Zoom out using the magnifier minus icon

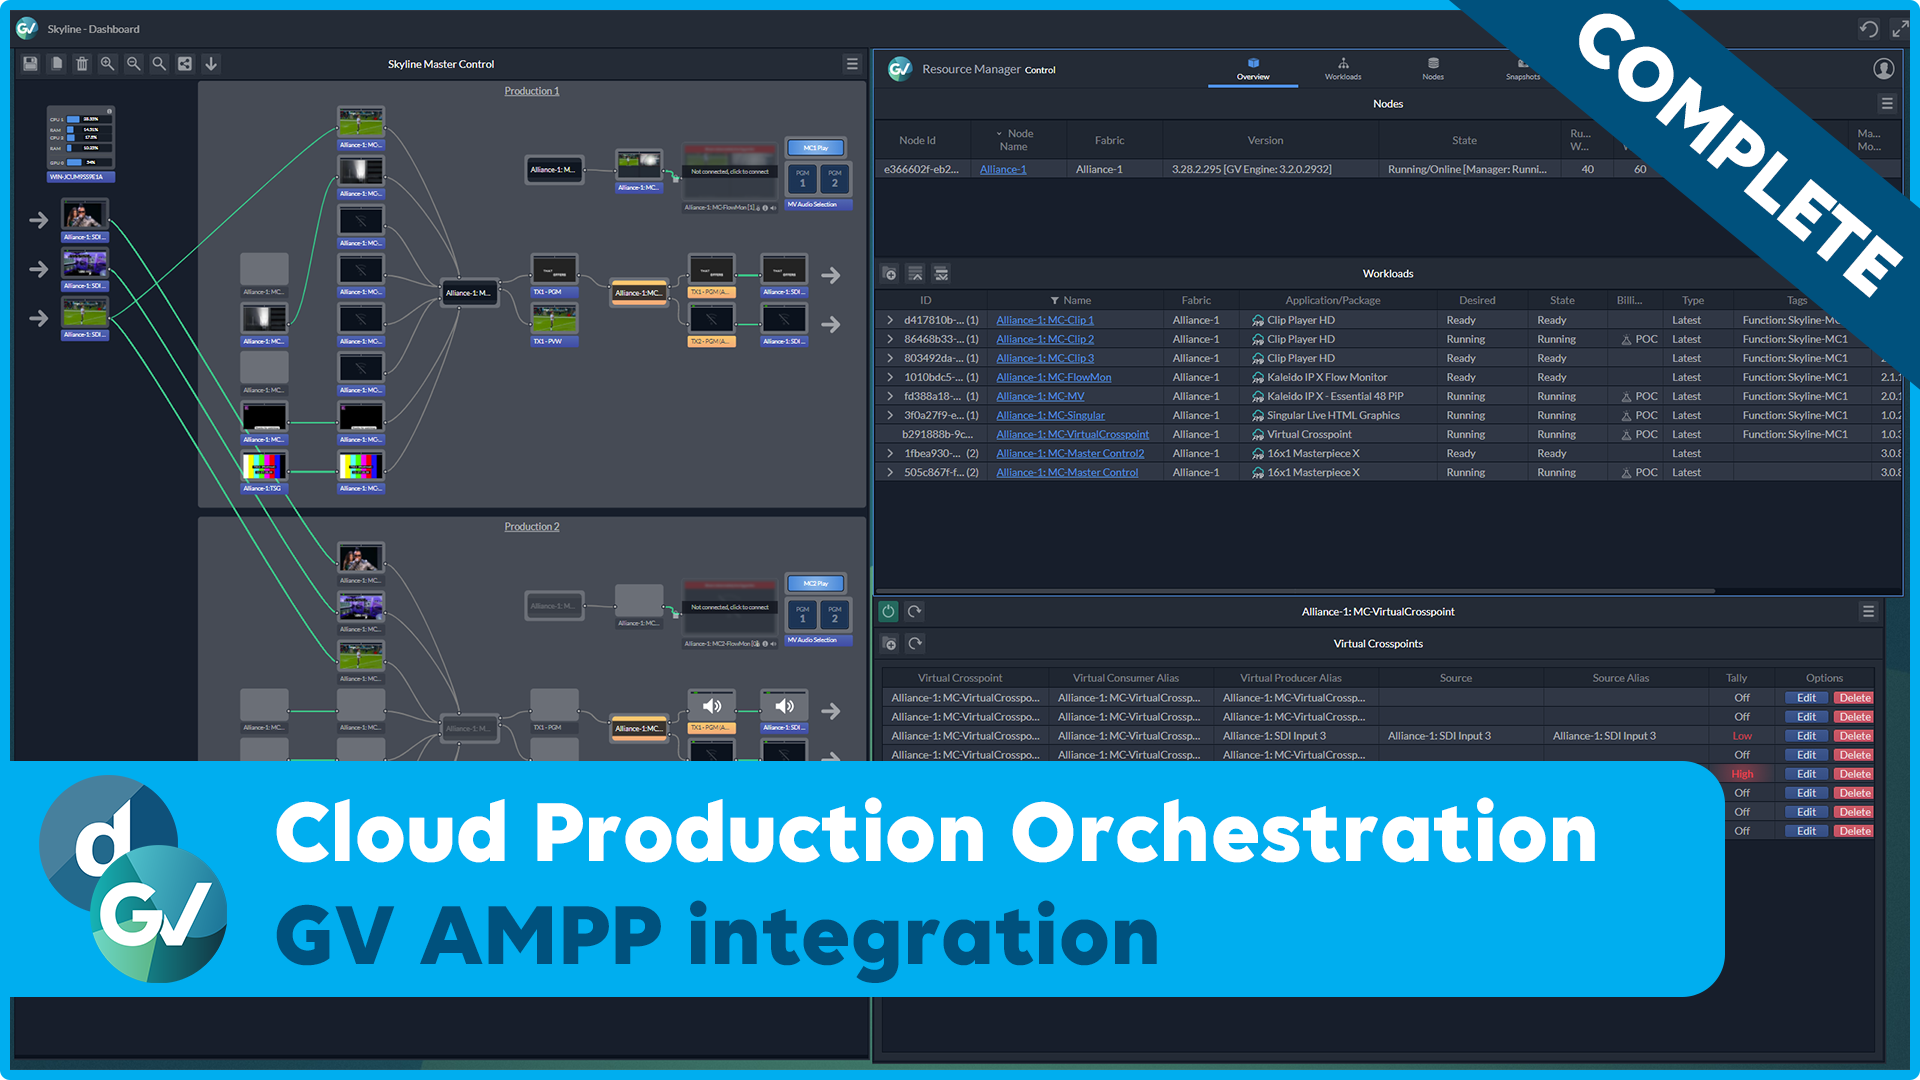133,63
